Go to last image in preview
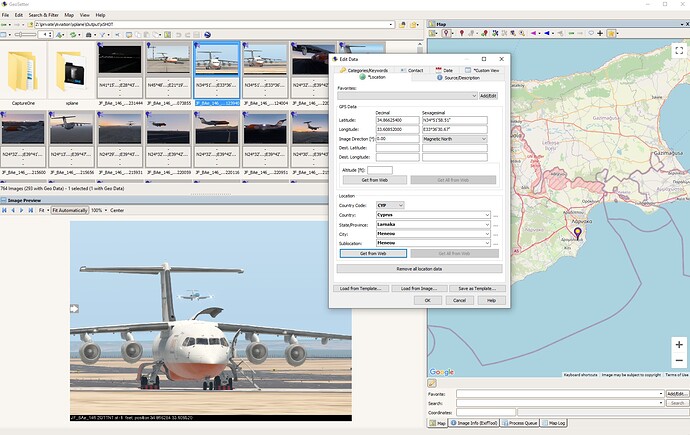Screen dimensions: 690x435 (x=30, y=210)
